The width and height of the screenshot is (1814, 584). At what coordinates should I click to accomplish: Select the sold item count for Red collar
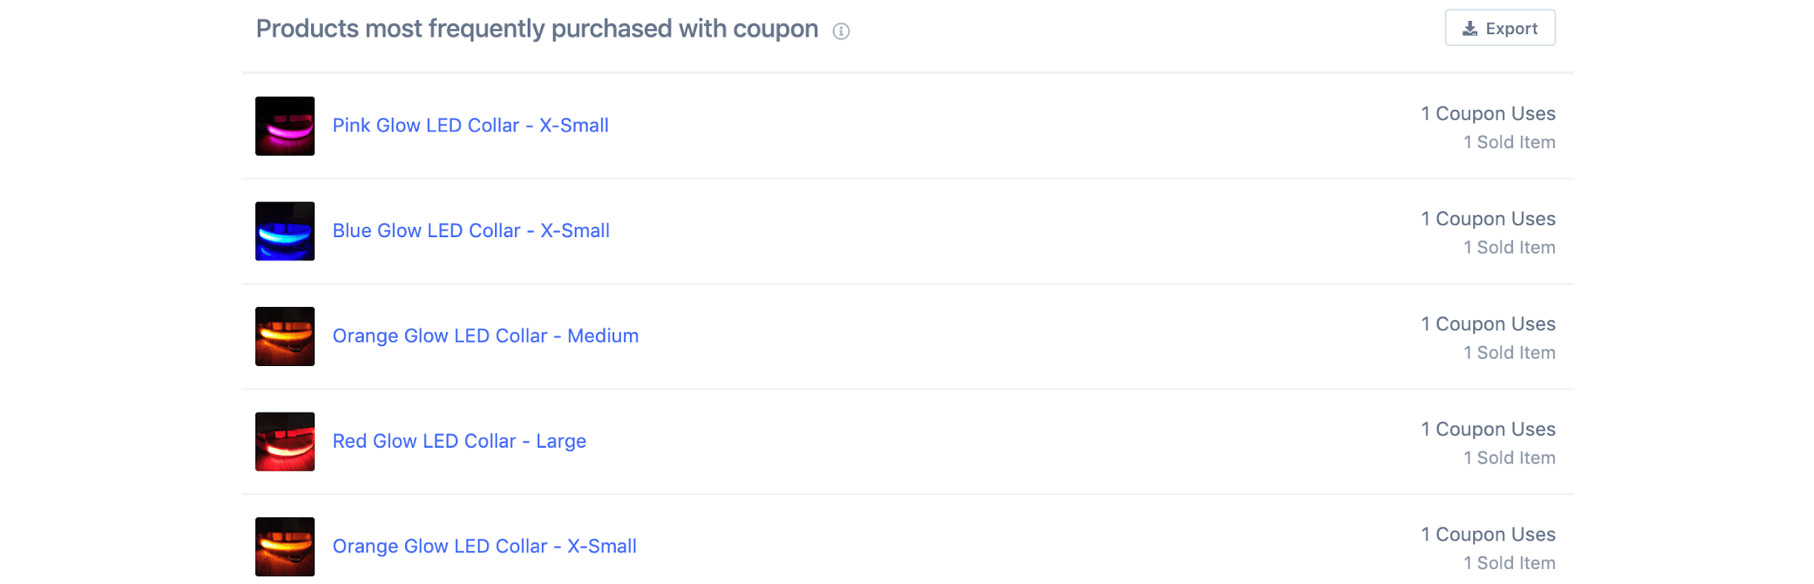point(1509,457)
